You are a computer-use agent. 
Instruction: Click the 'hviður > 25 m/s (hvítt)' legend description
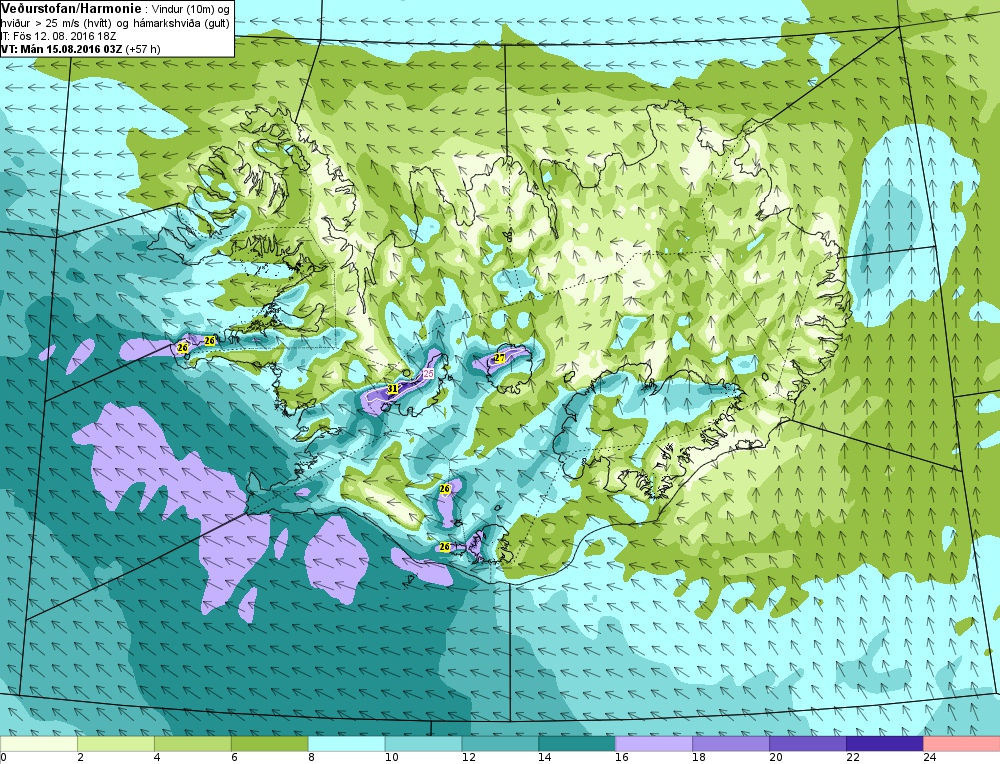[x=55, y=23]
